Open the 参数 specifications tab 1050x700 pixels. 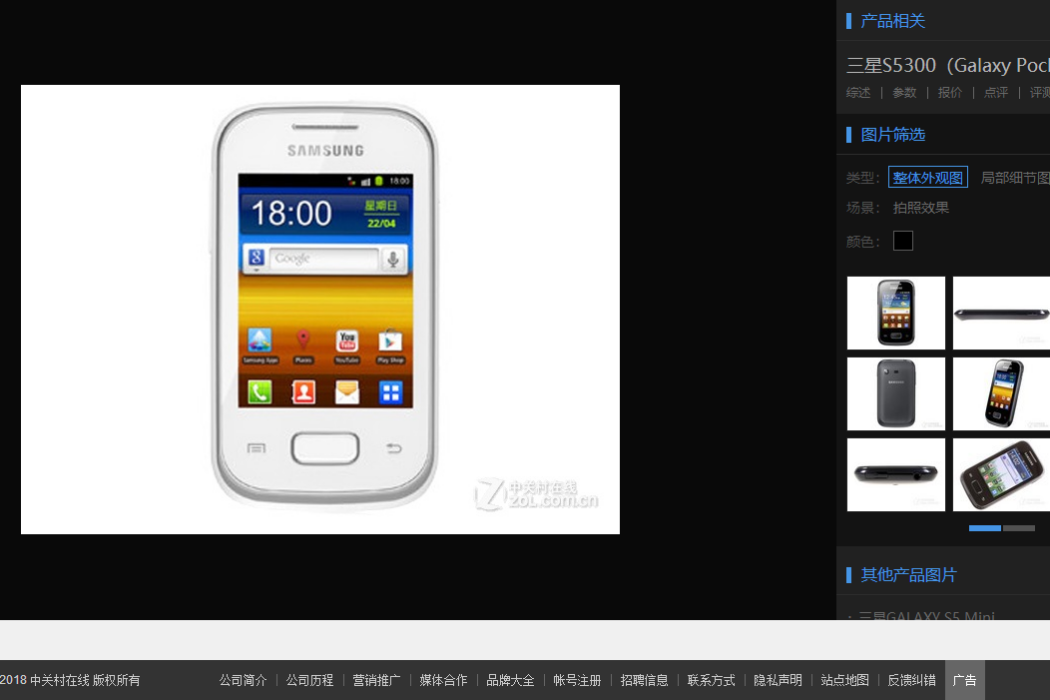(x=904, y=92)
